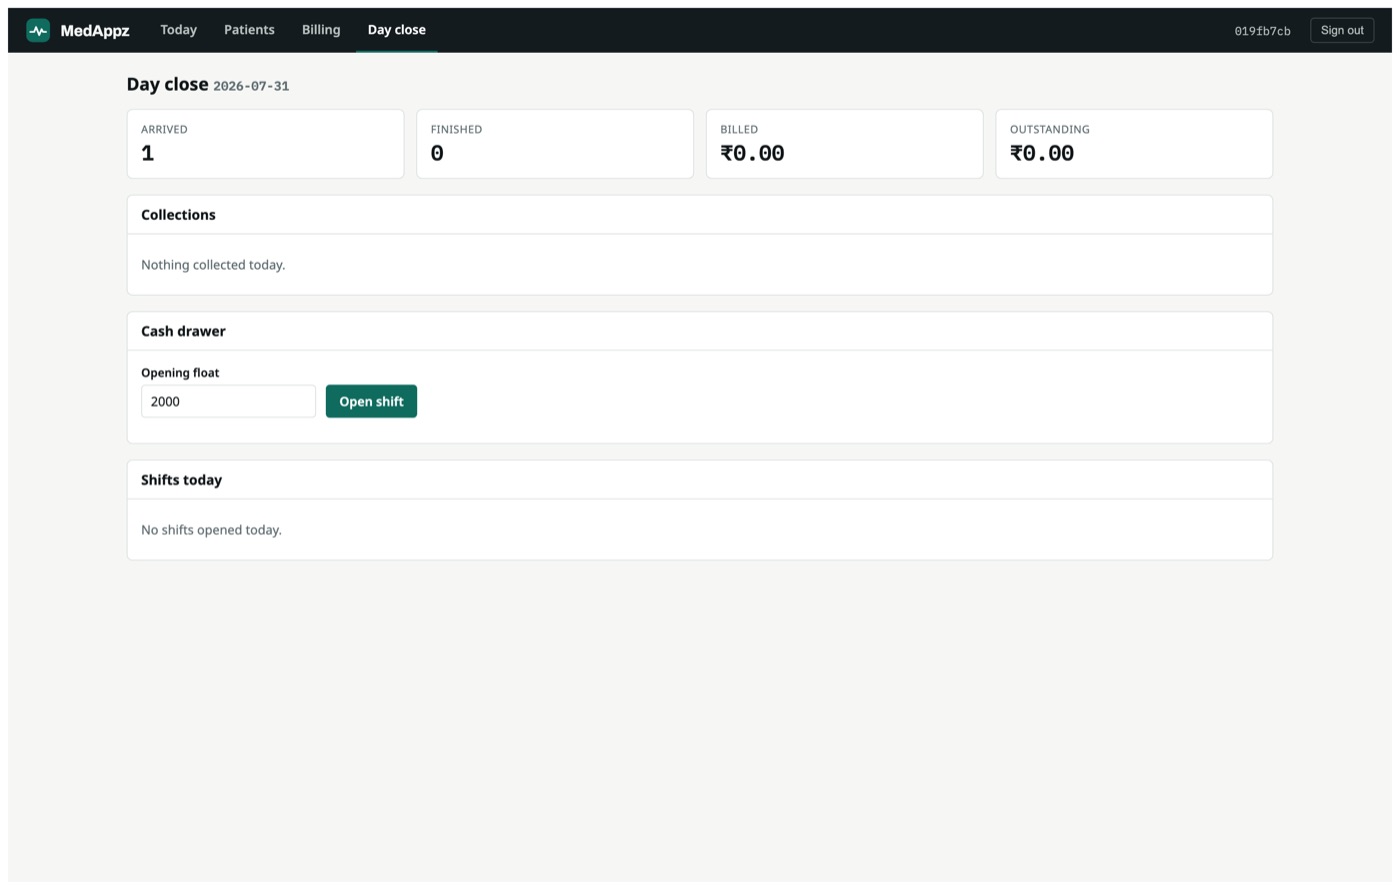Click the Billed ₹0.00 card

[845, 144]
